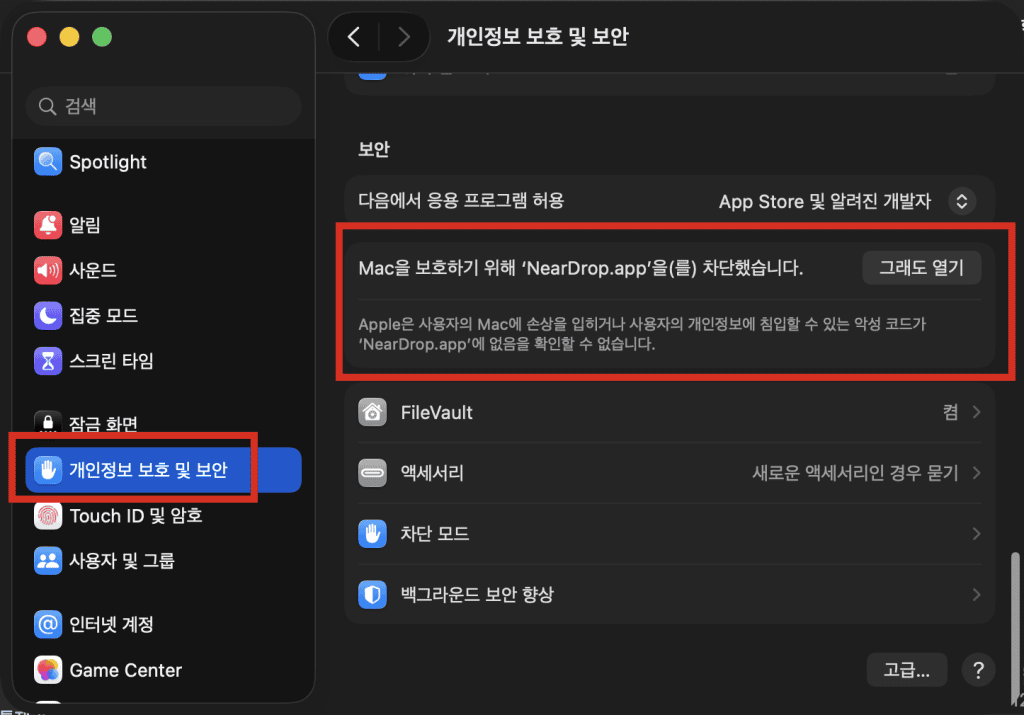Click the FileVault status value 켬
1024x715 pixels.
(950, 412)
